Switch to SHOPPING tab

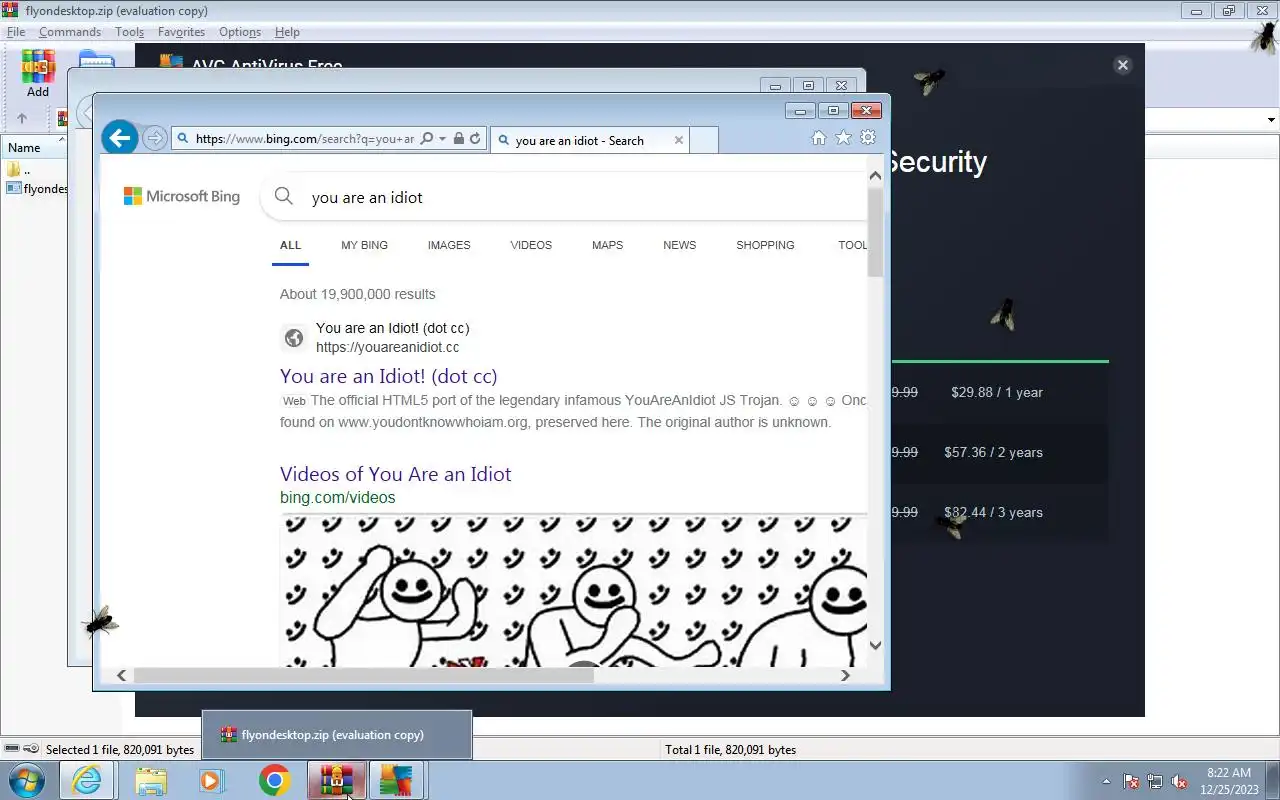[x=765, y=245]
